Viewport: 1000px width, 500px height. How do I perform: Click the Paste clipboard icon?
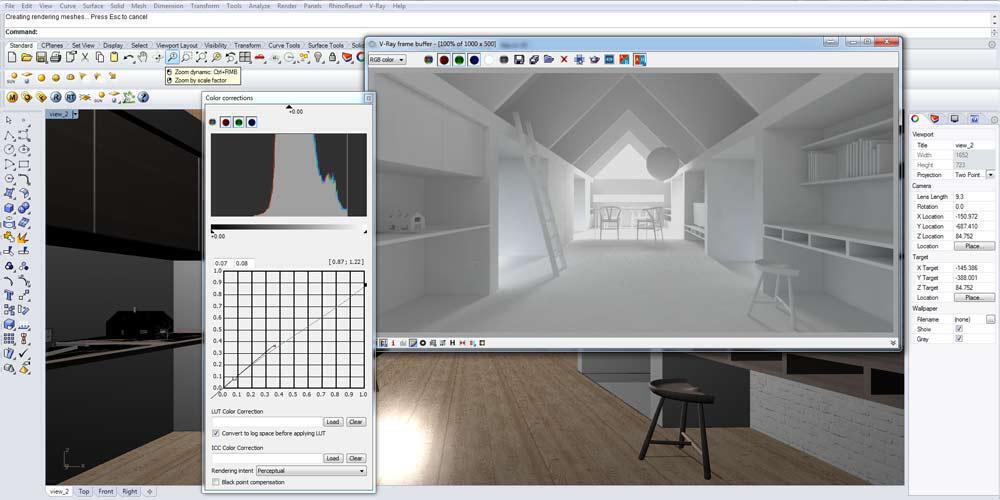tap(114, 57)
